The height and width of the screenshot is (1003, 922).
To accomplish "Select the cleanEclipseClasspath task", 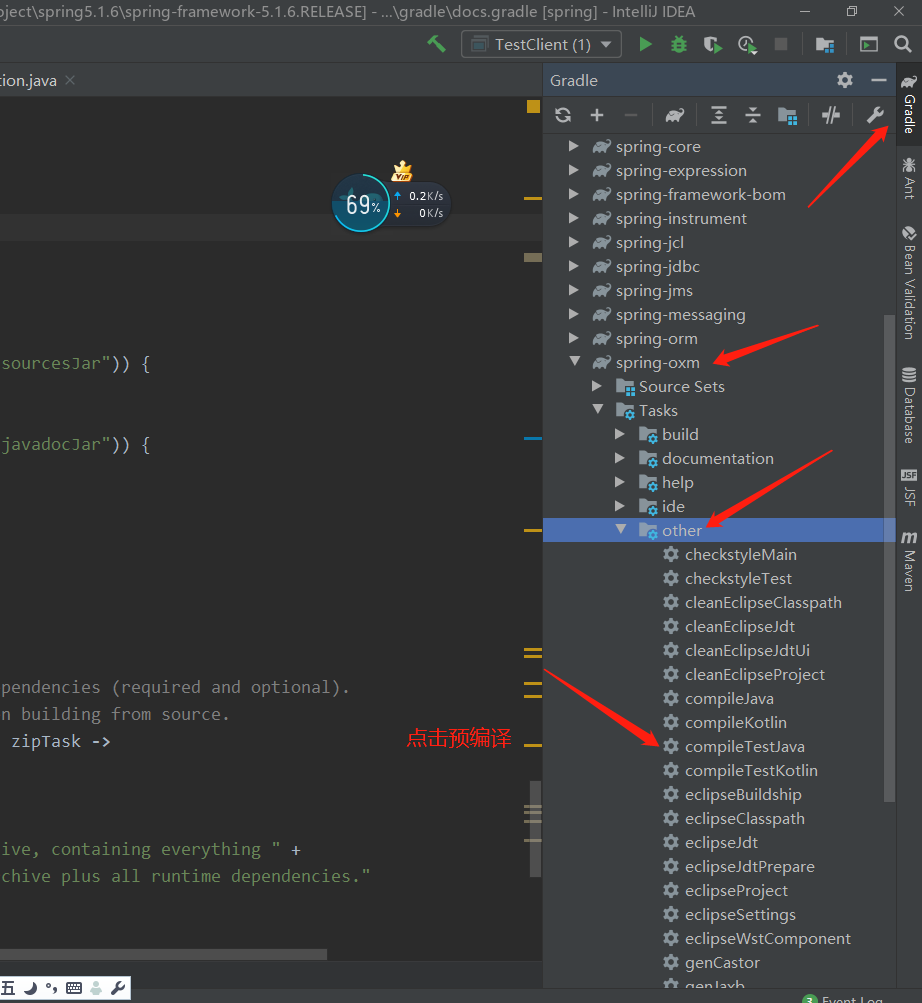I will pyautogui.click(x=763, y=603).
